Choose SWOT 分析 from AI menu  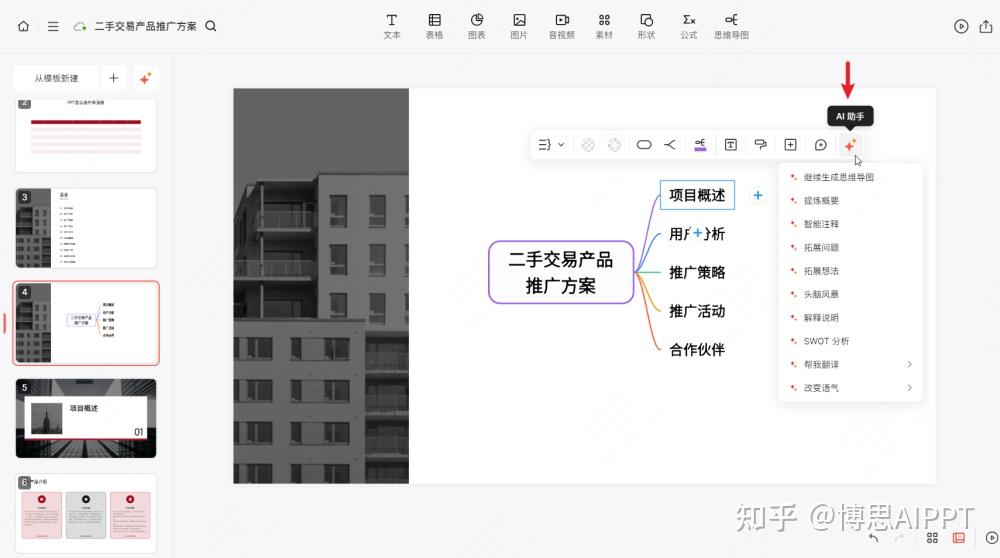point(850,341)
